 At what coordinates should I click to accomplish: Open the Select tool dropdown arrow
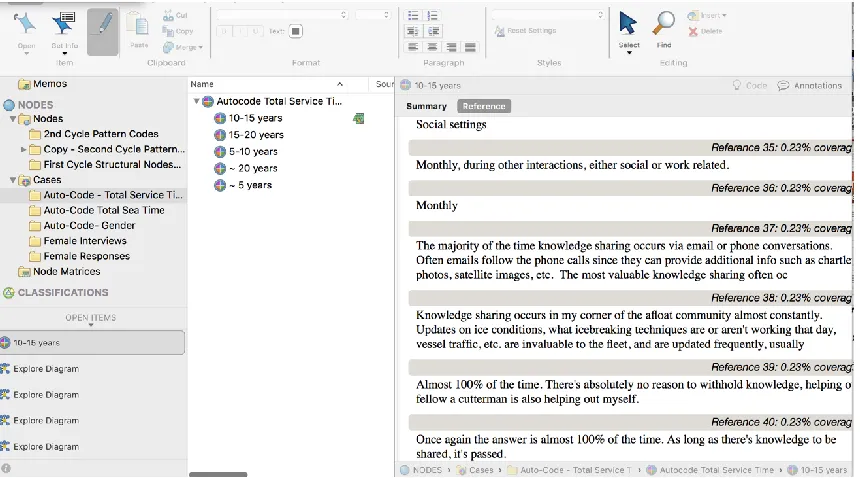(x=629, y=53)
